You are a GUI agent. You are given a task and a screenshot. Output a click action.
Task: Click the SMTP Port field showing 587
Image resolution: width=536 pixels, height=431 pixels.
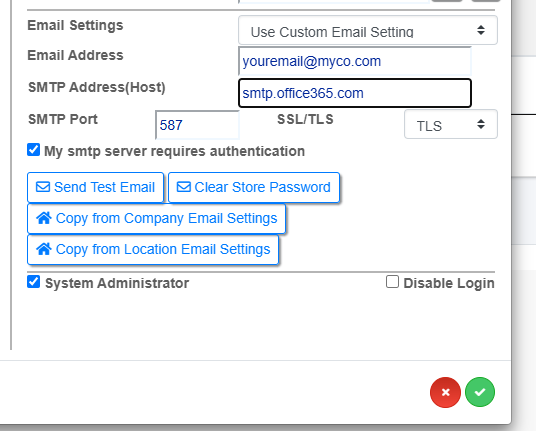pyautogui.click(x=198, y=125)
